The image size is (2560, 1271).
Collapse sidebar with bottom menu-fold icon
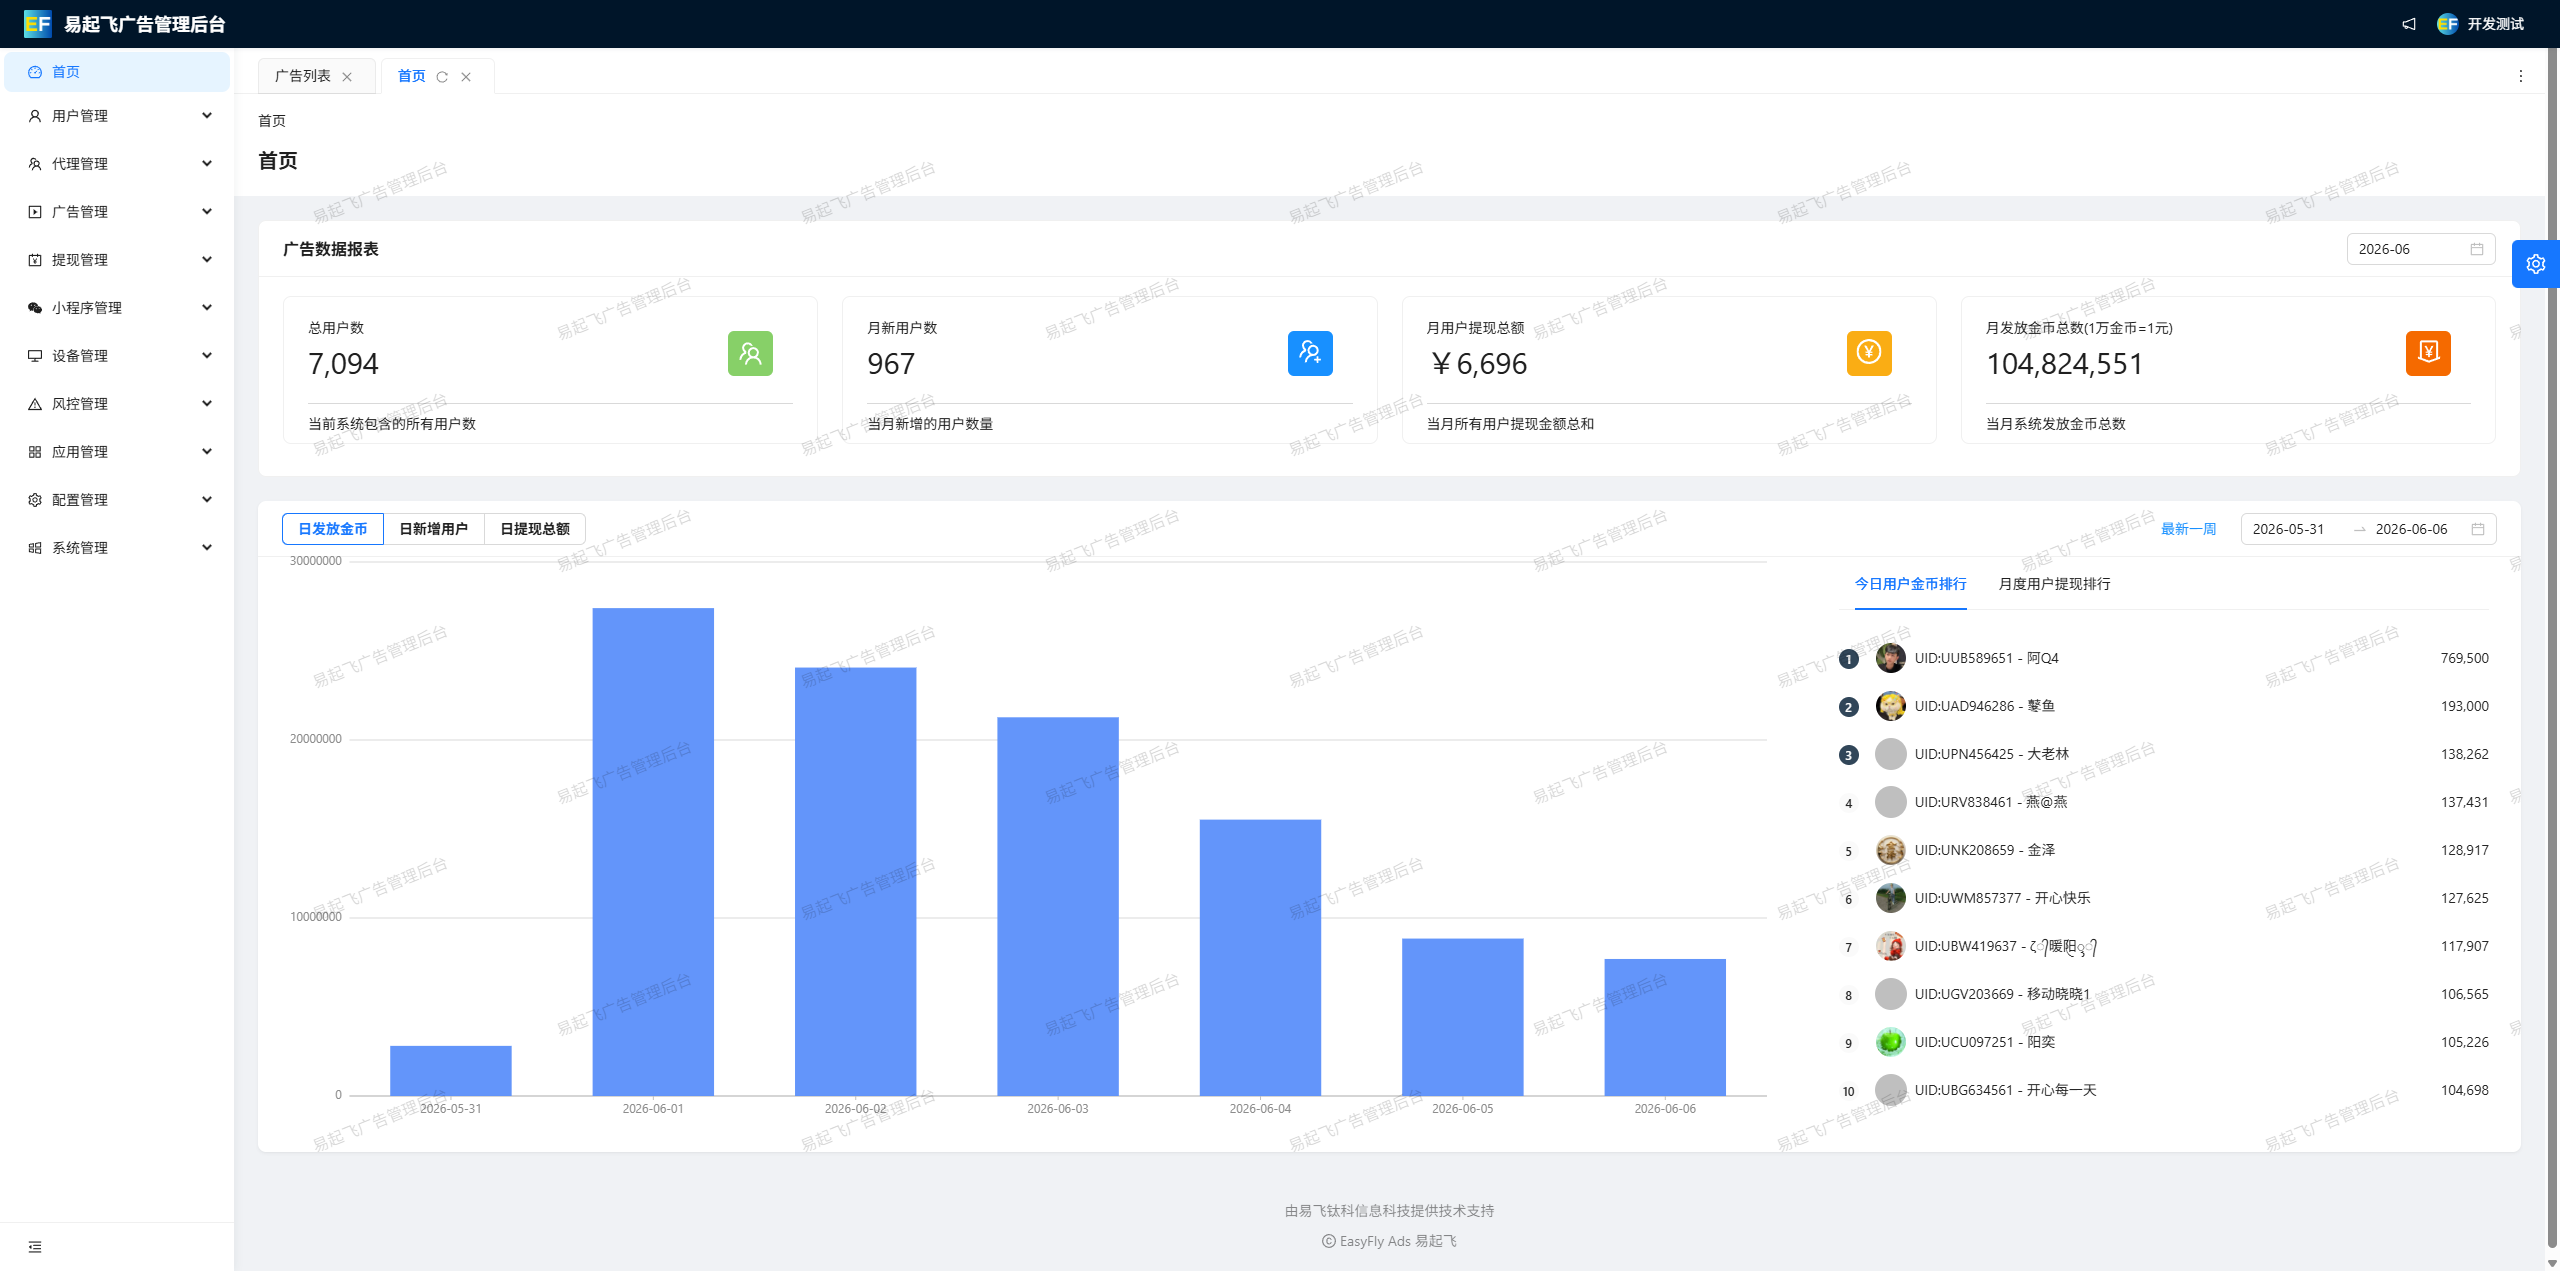[x=35, y=1246]
